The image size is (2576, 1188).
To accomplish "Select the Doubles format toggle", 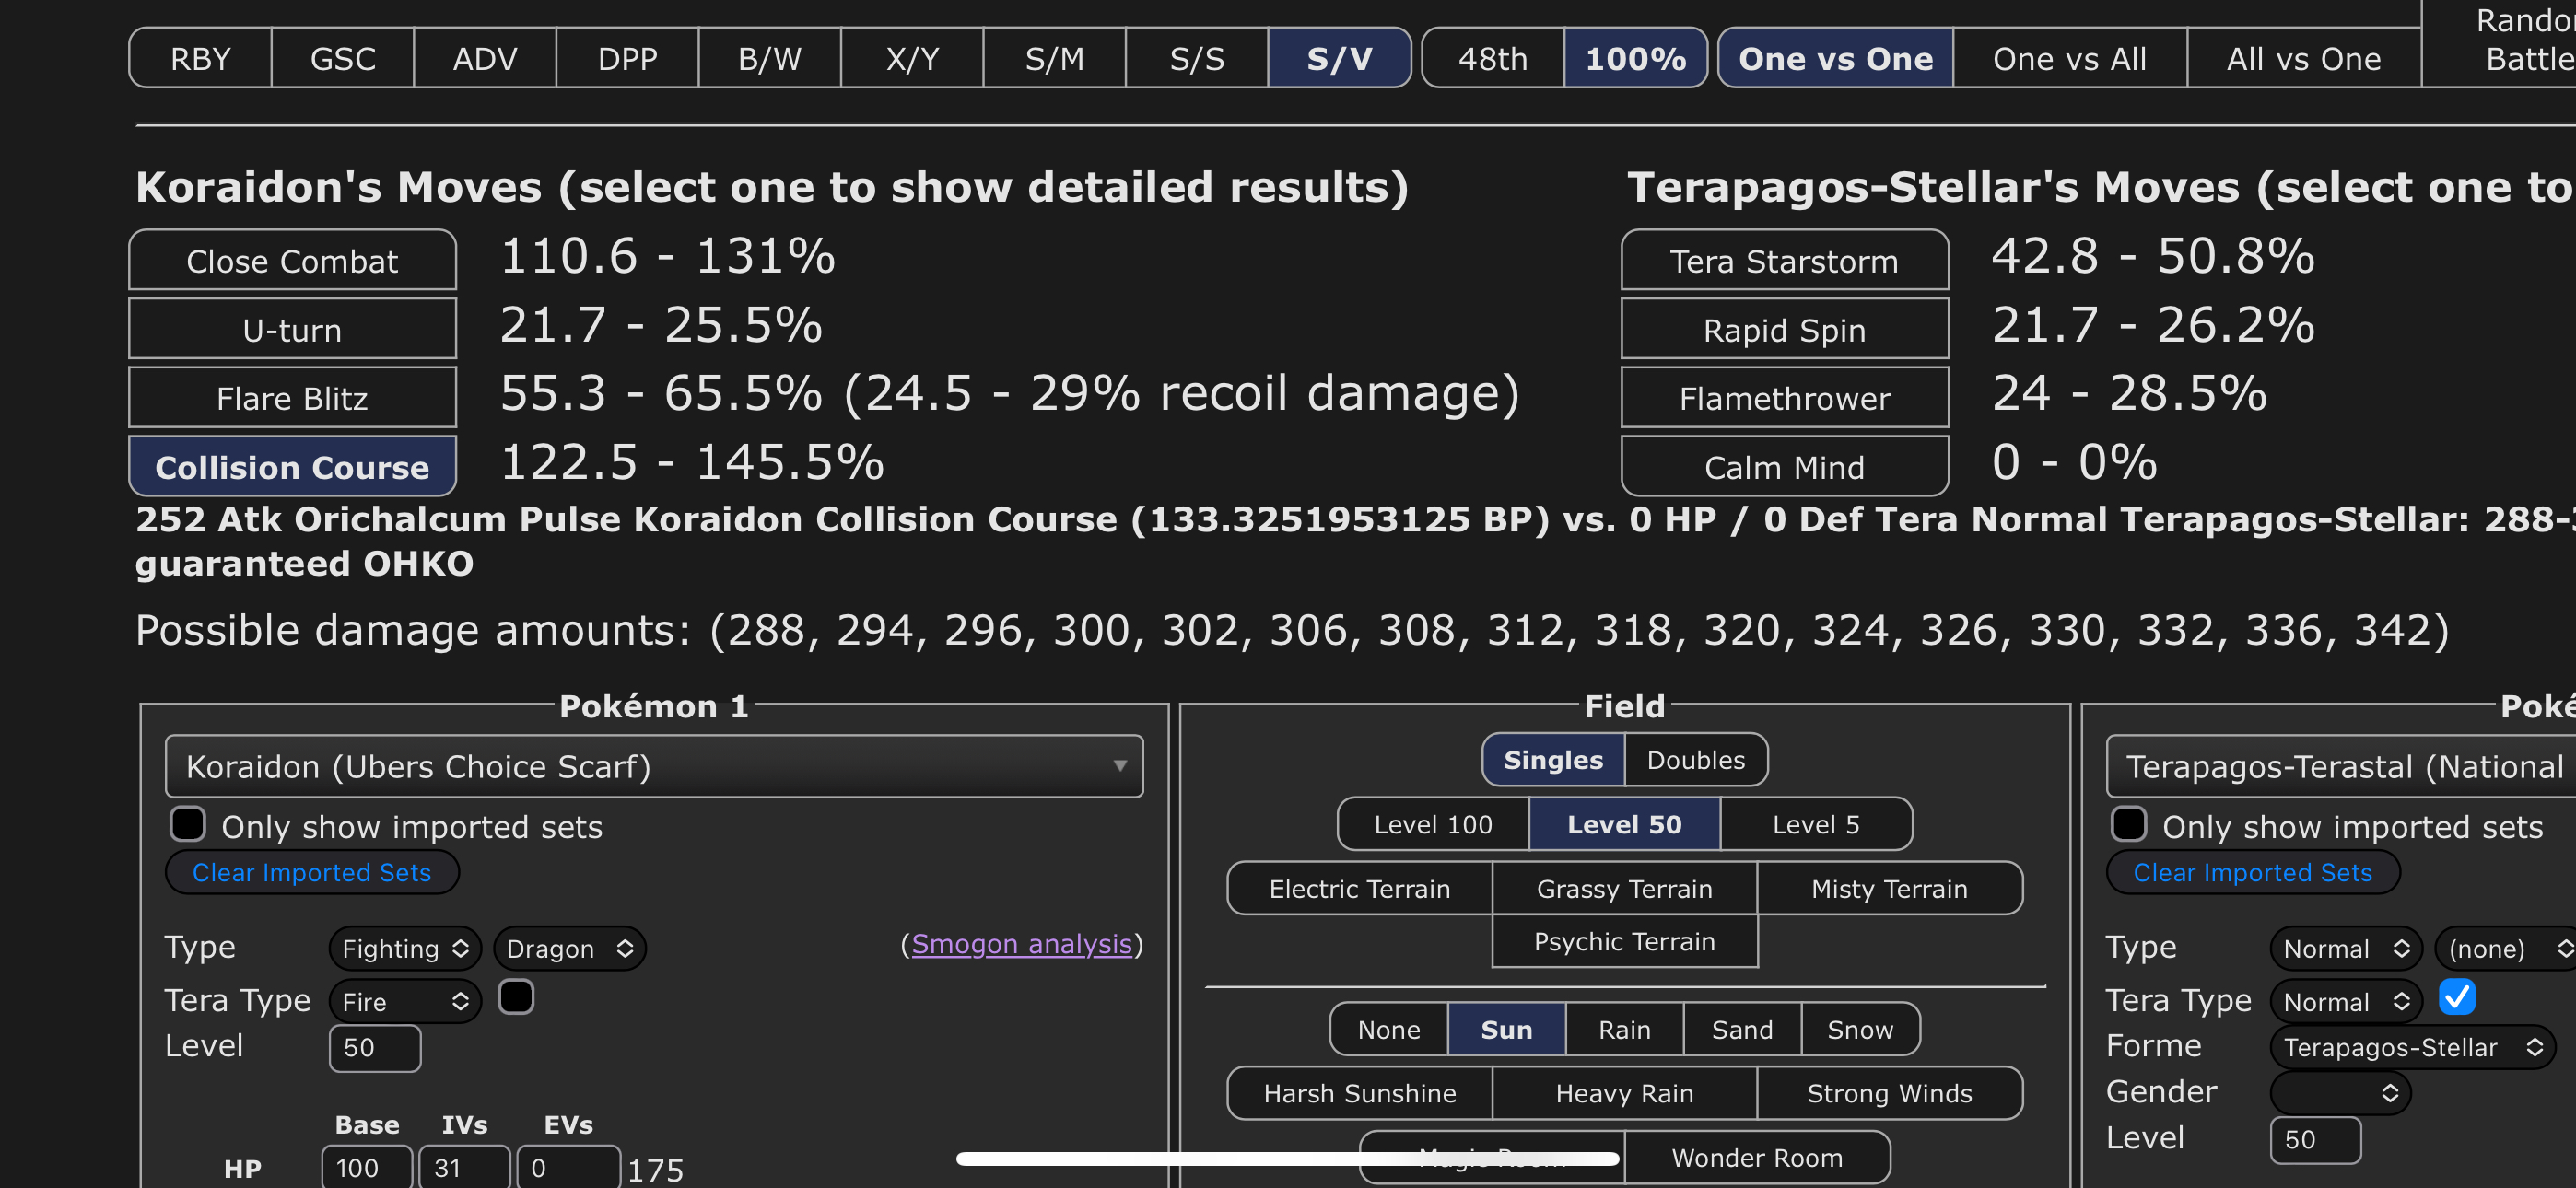I will [1695, 760].
